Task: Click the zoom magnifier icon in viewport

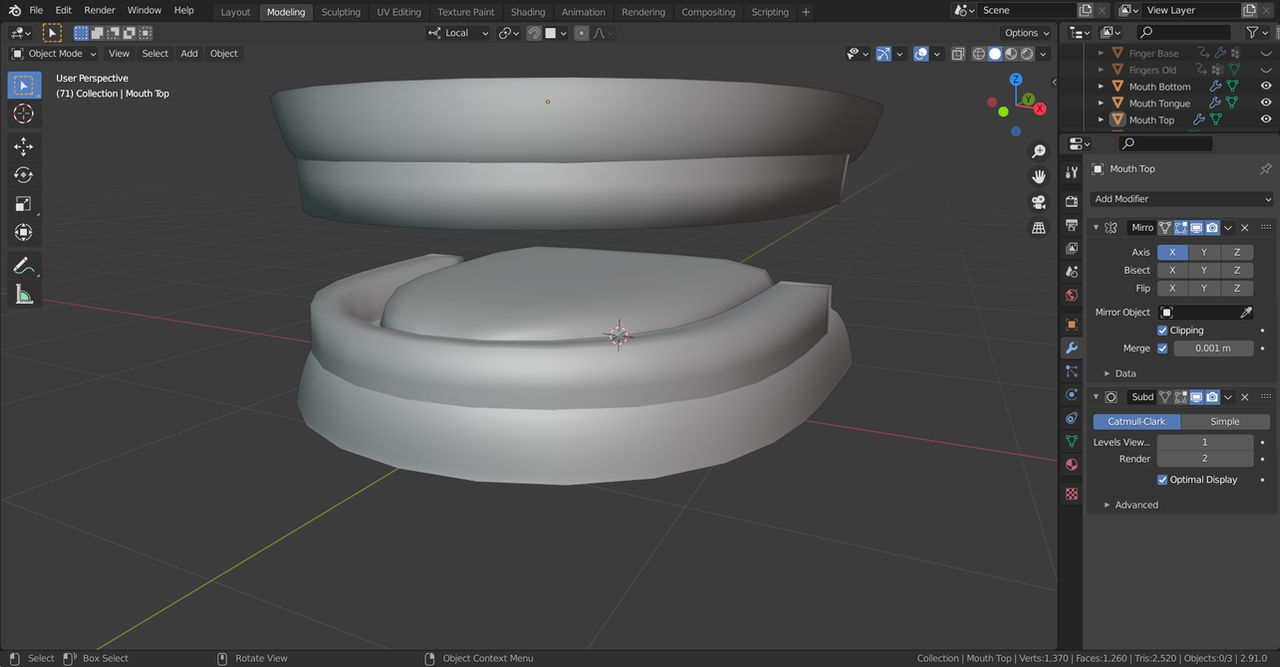Action: point(1039,151)
